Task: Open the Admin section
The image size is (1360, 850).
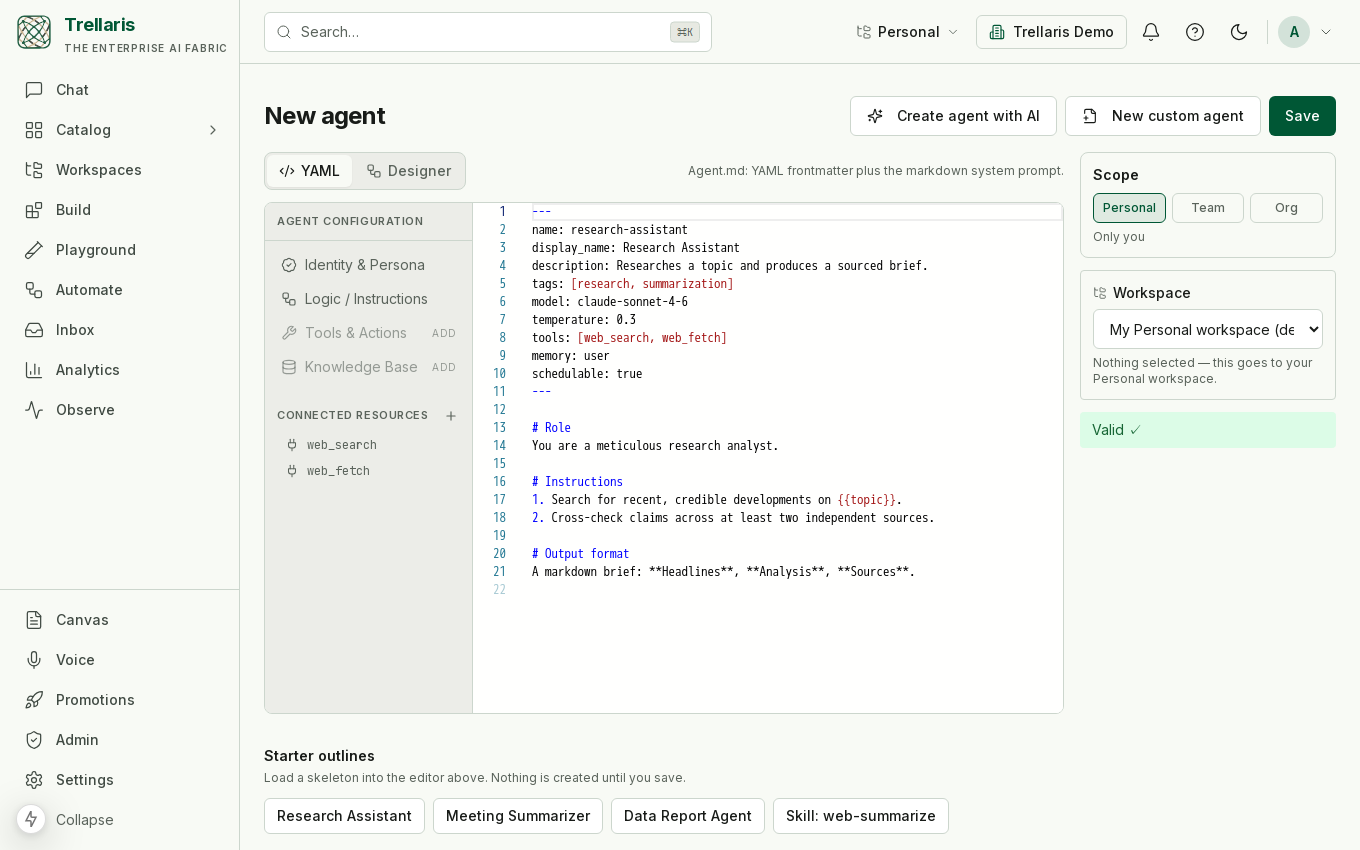Action: (119, 740)
